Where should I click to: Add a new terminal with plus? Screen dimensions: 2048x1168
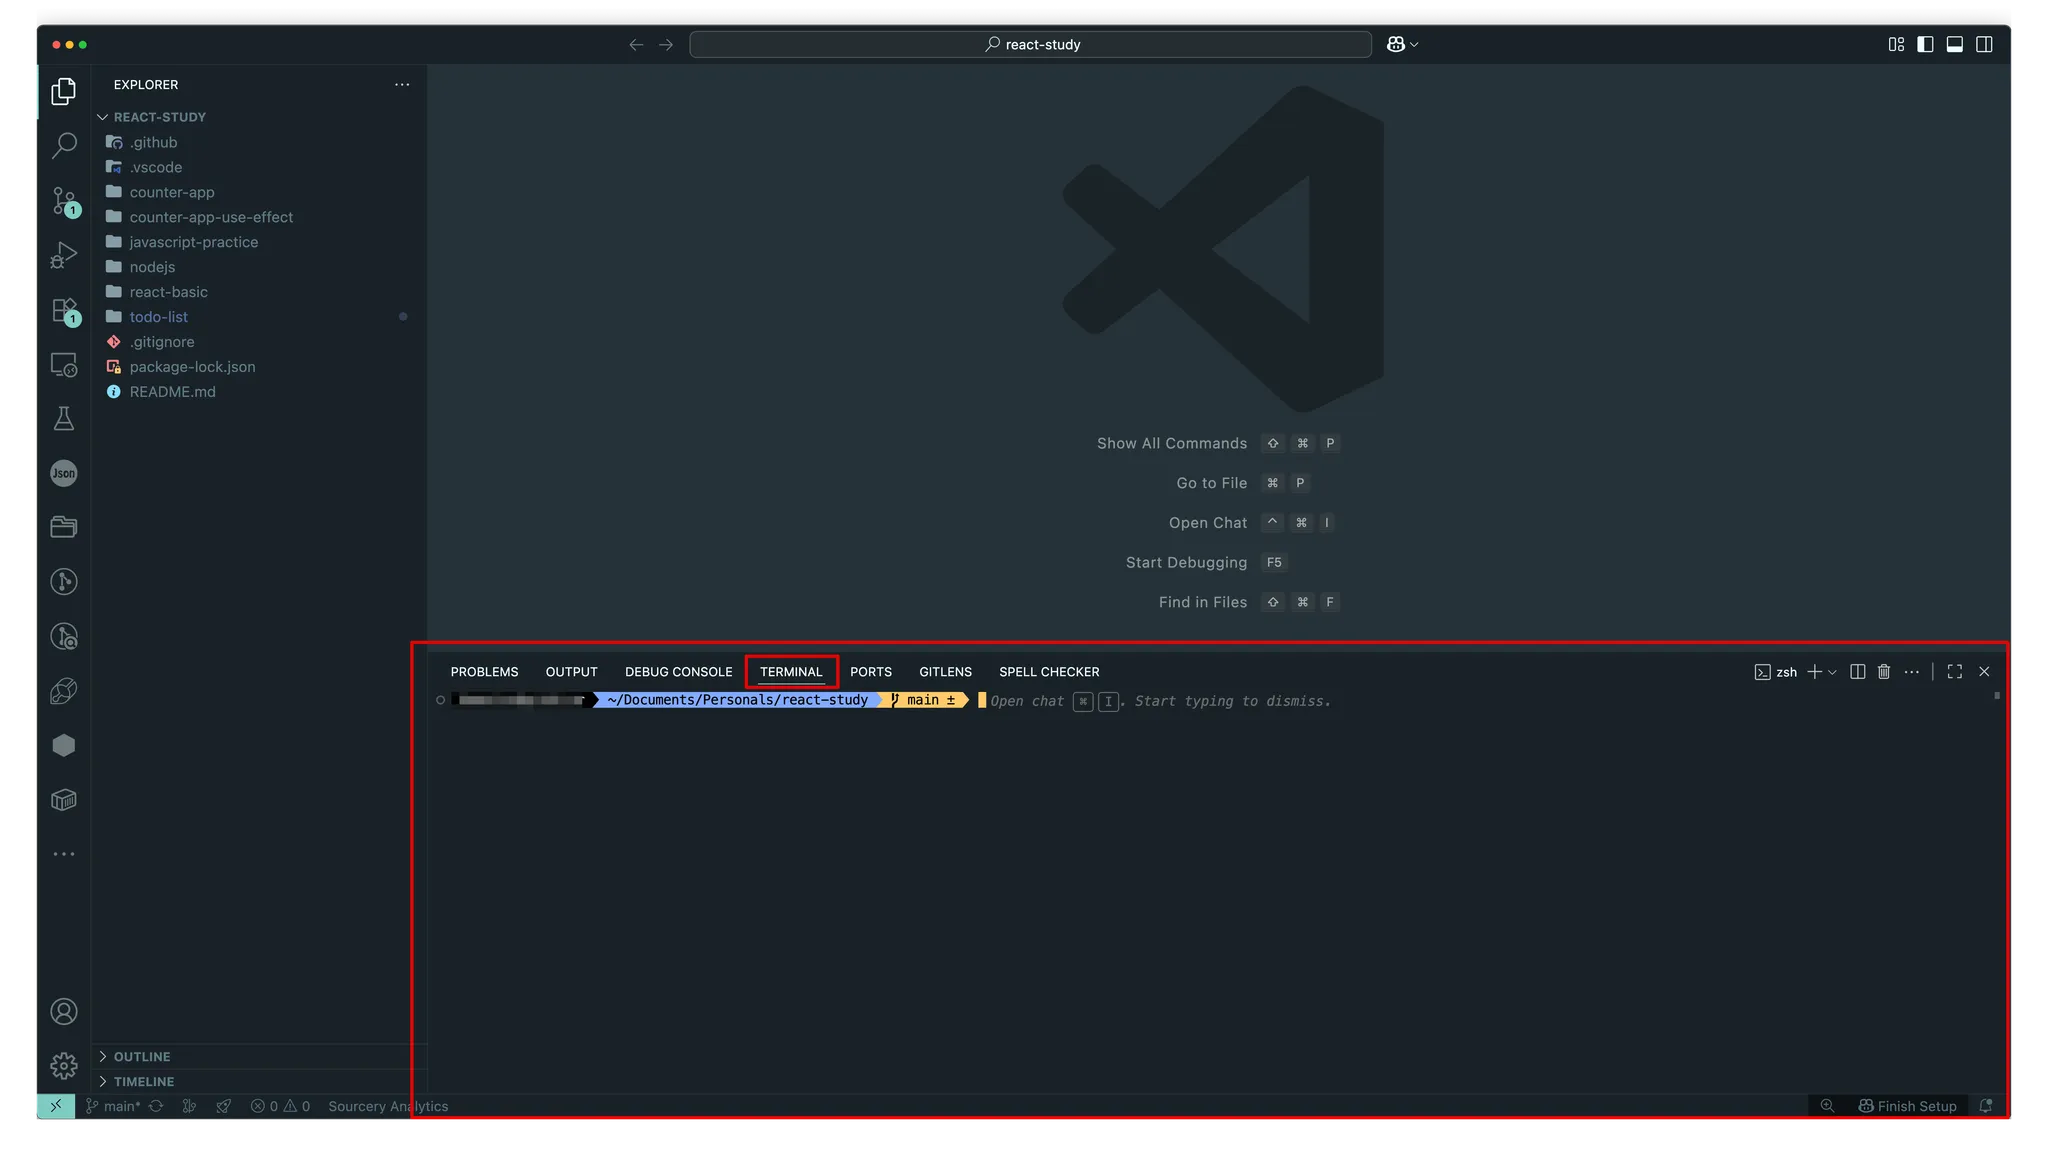(x=1814, y=672)
